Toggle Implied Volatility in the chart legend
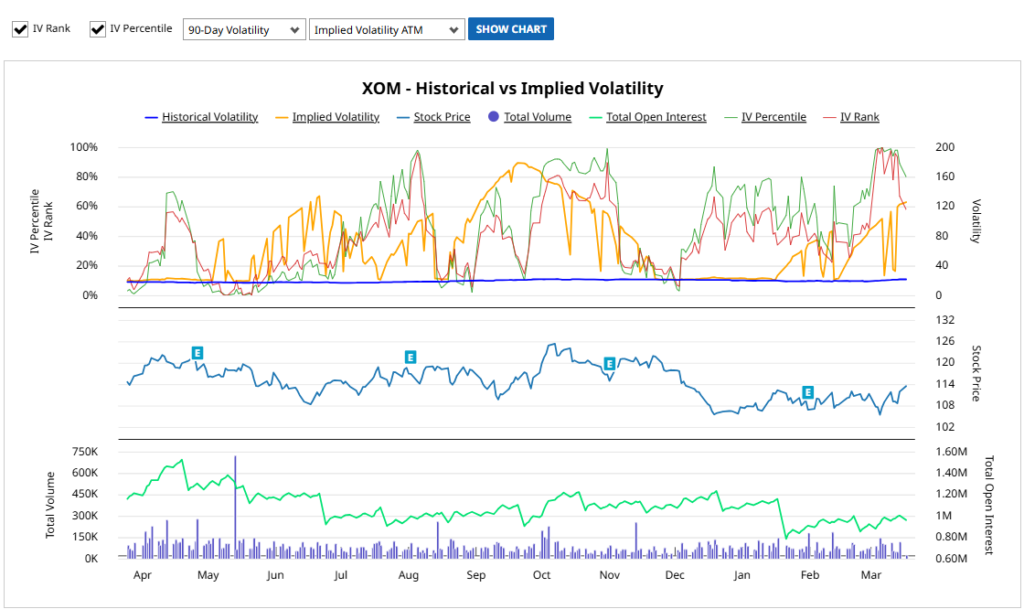Screen dimensions: 1024x609 [x=335, y=117]
